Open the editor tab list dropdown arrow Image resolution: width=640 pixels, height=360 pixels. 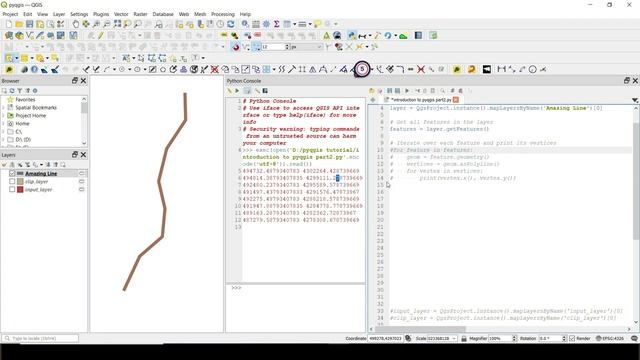(635, 100)
